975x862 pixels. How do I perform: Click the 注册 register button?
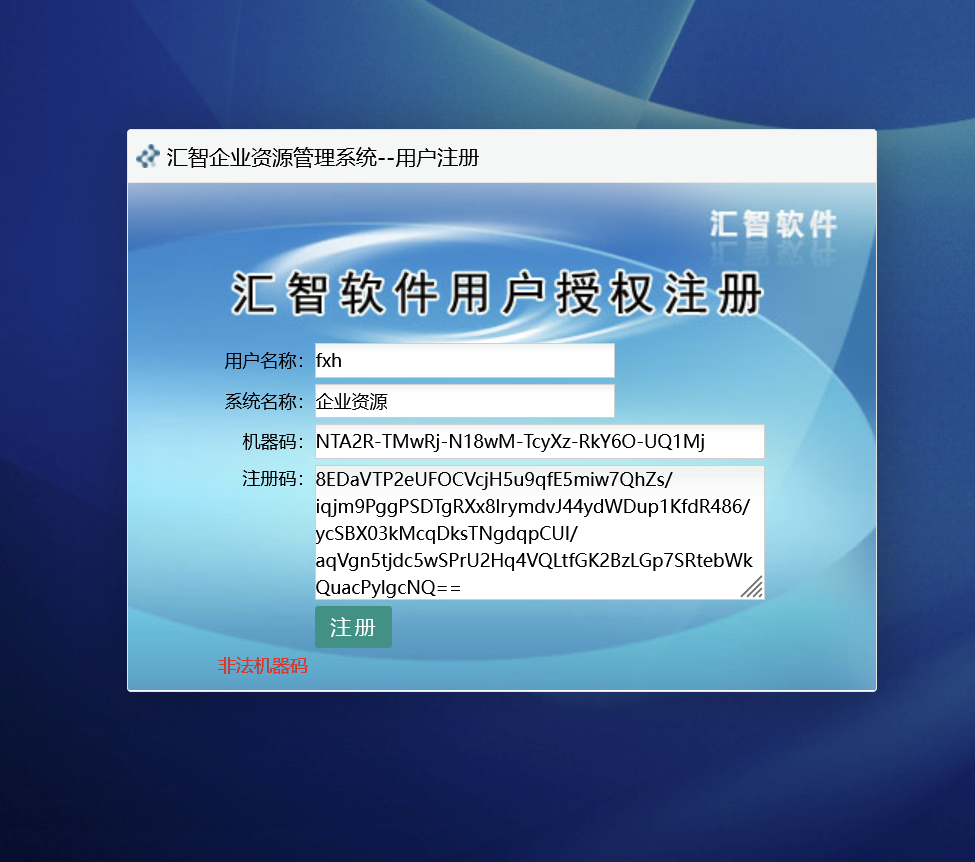point(353,627)
